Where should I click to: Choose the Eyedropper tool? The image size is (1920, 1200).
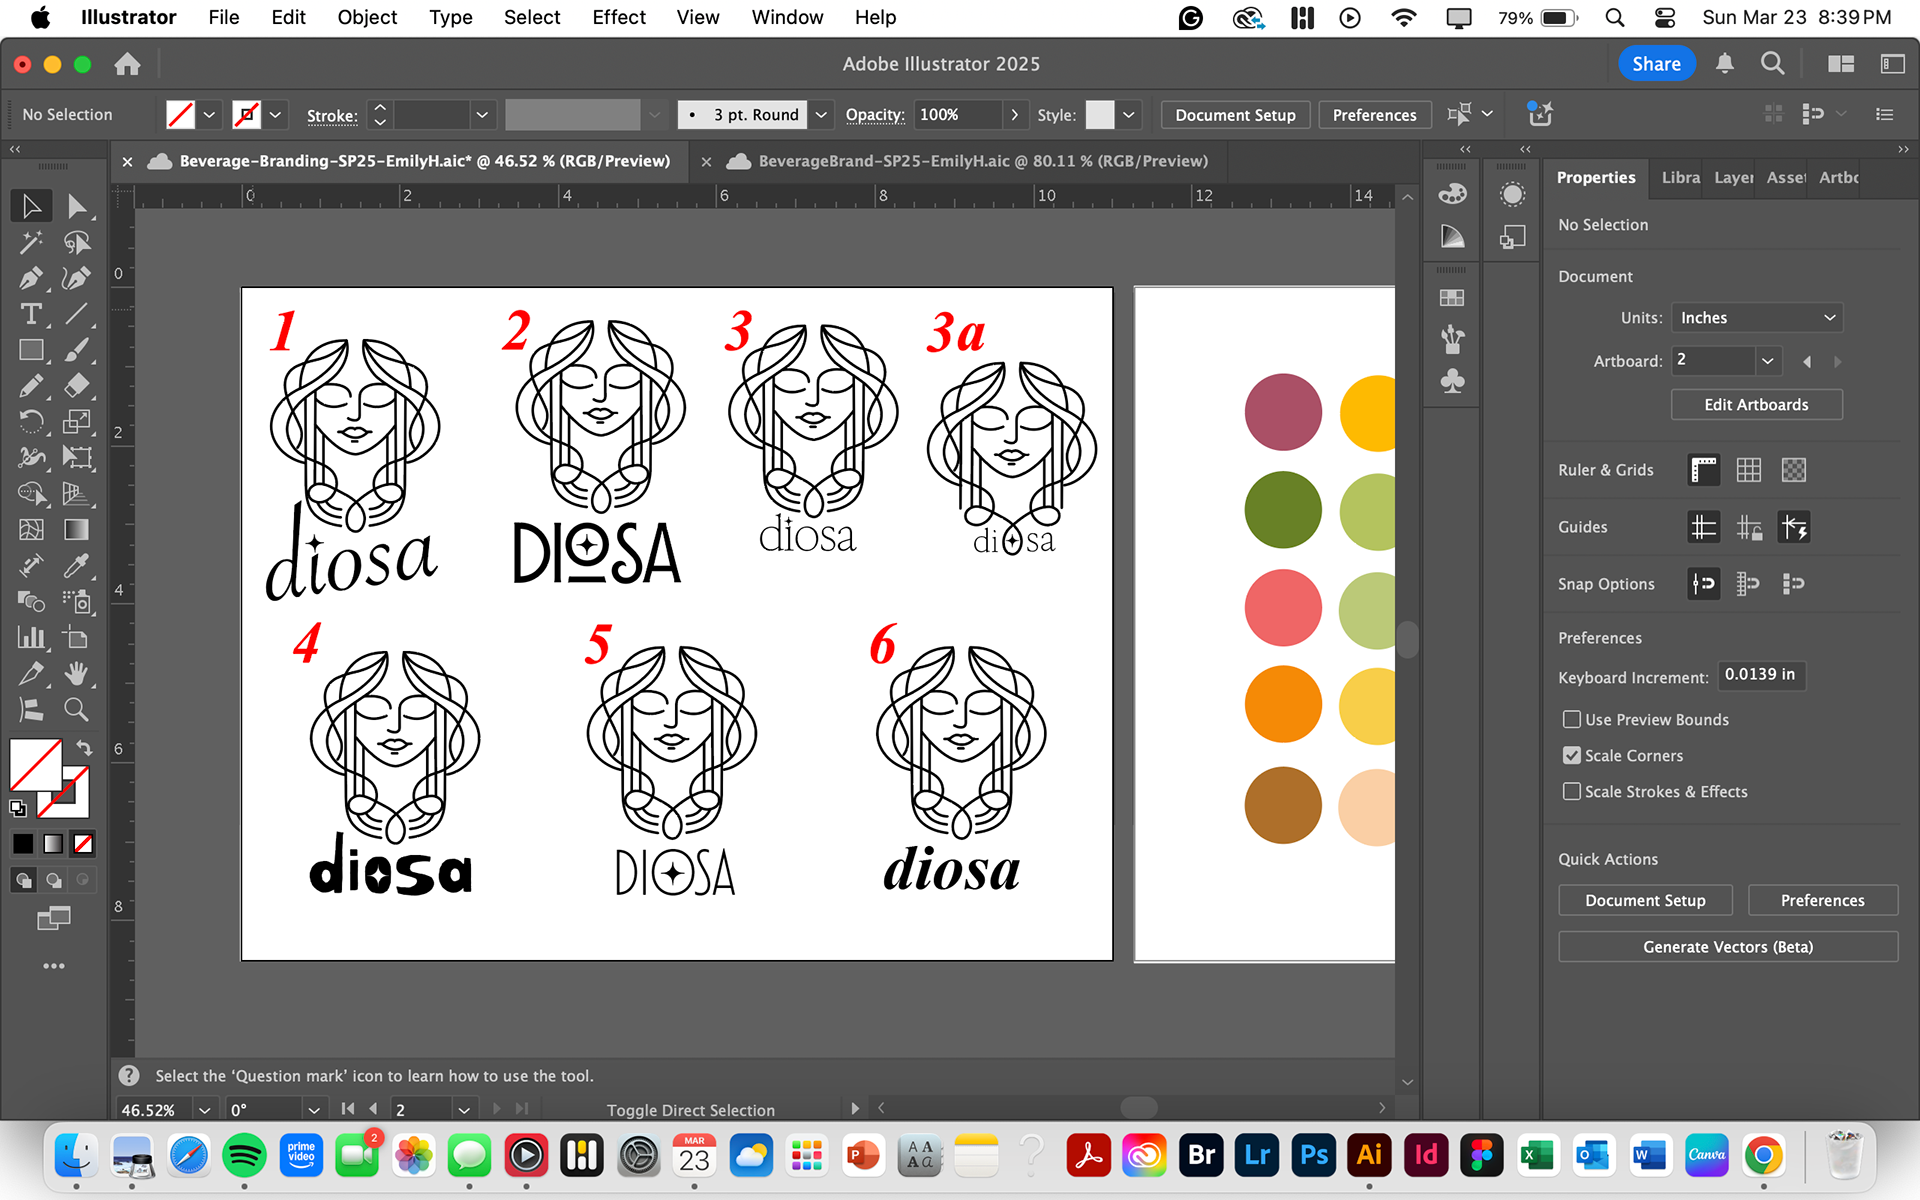76,566
